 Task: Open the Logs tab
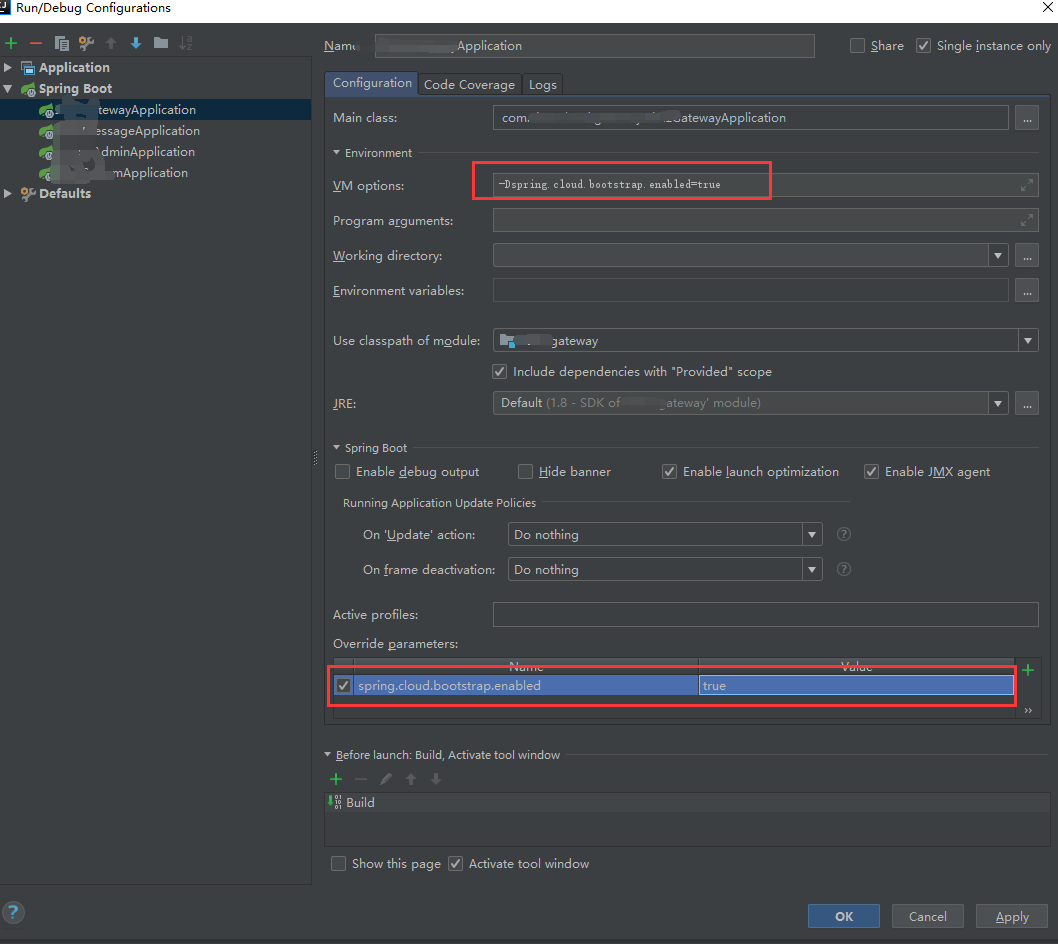[542, 84]
